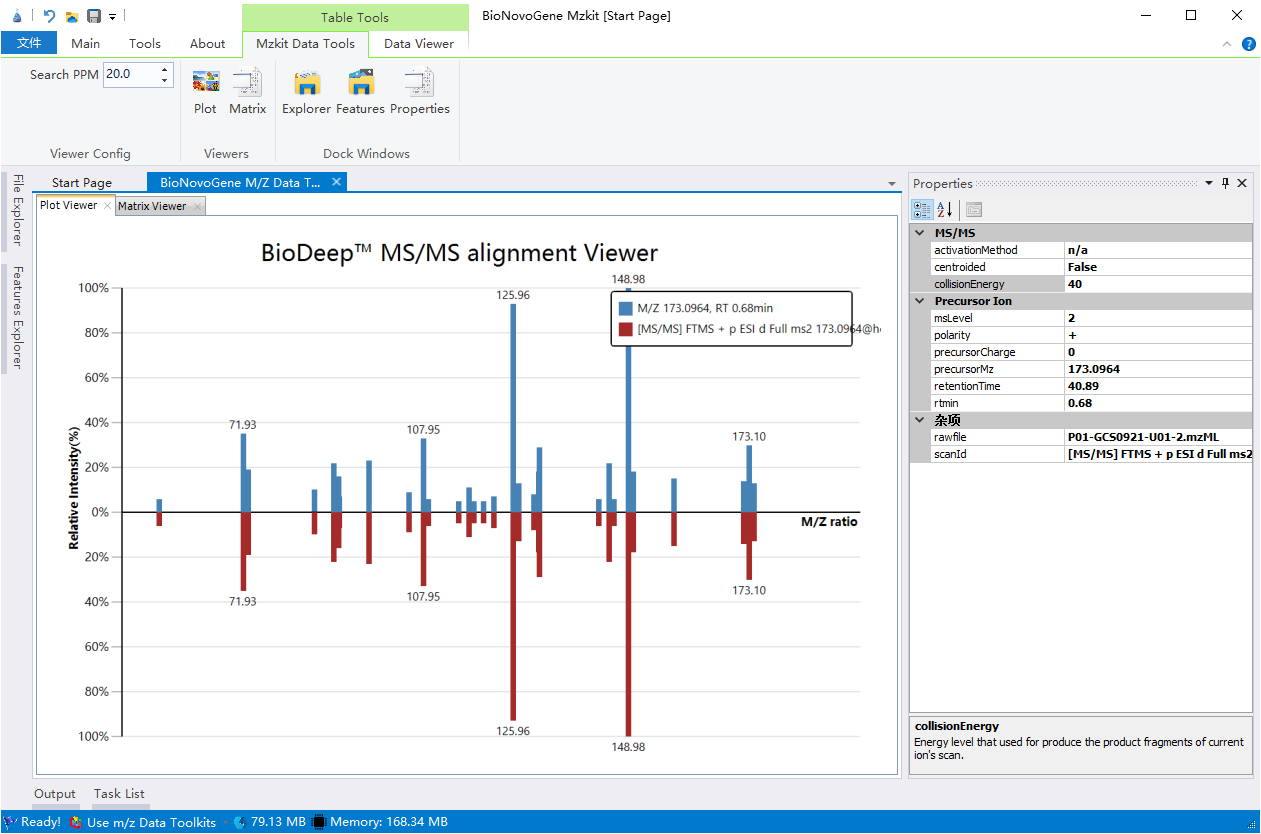The width and height of the screenshot is (1261, 834).
Task: Open the status bar toolkit dropdown arrow
Action: (225, 822)
